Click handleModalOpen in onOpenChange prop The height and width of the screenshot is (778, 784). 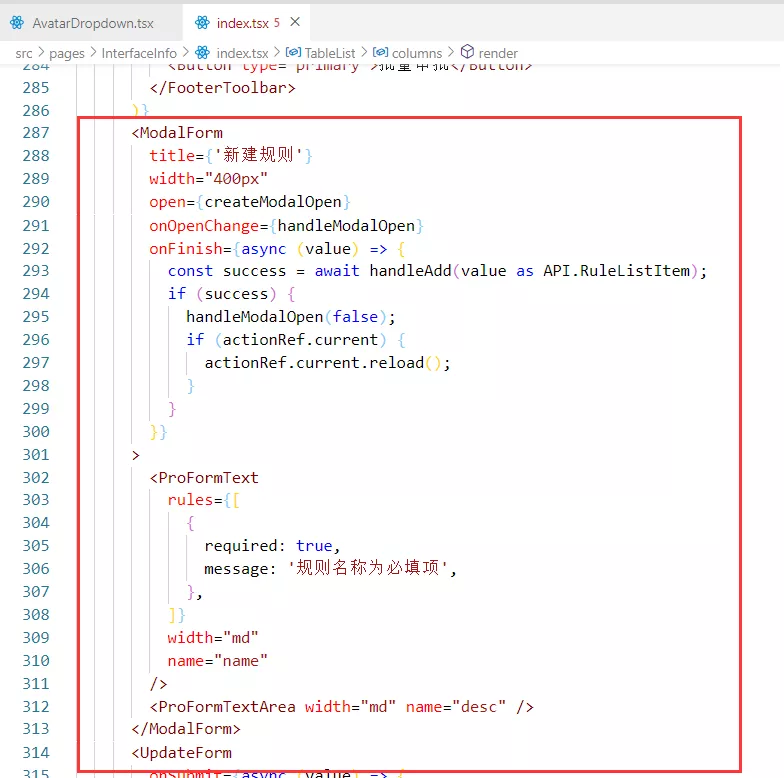coord(346,226)
